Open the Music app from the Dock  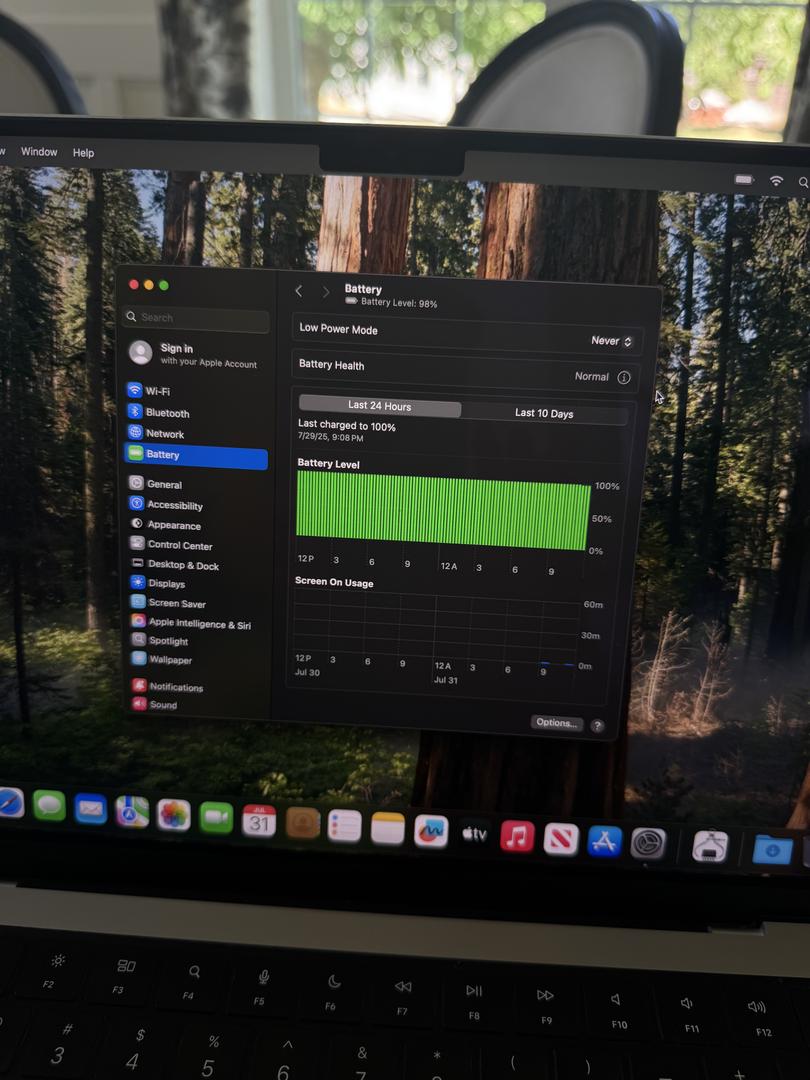pos(517,837)
